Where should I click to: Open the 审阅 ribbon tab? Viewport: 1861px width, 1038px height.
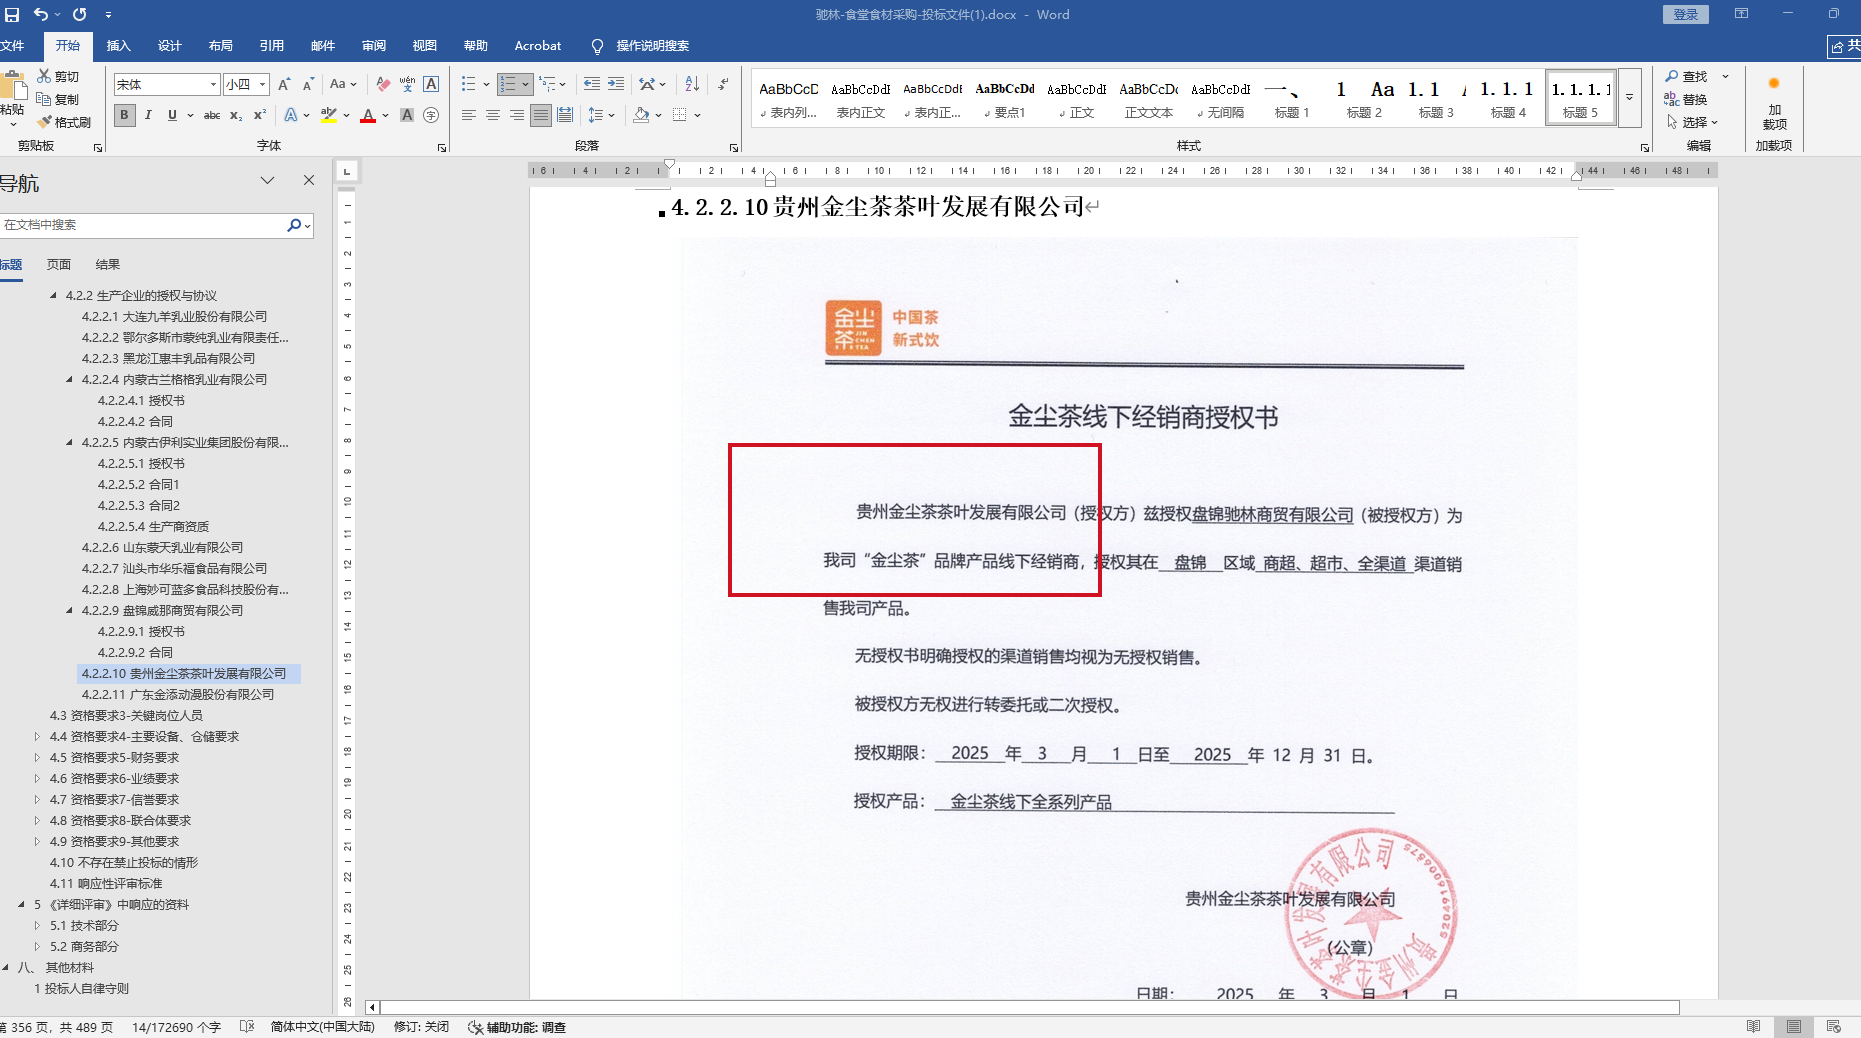374,46
